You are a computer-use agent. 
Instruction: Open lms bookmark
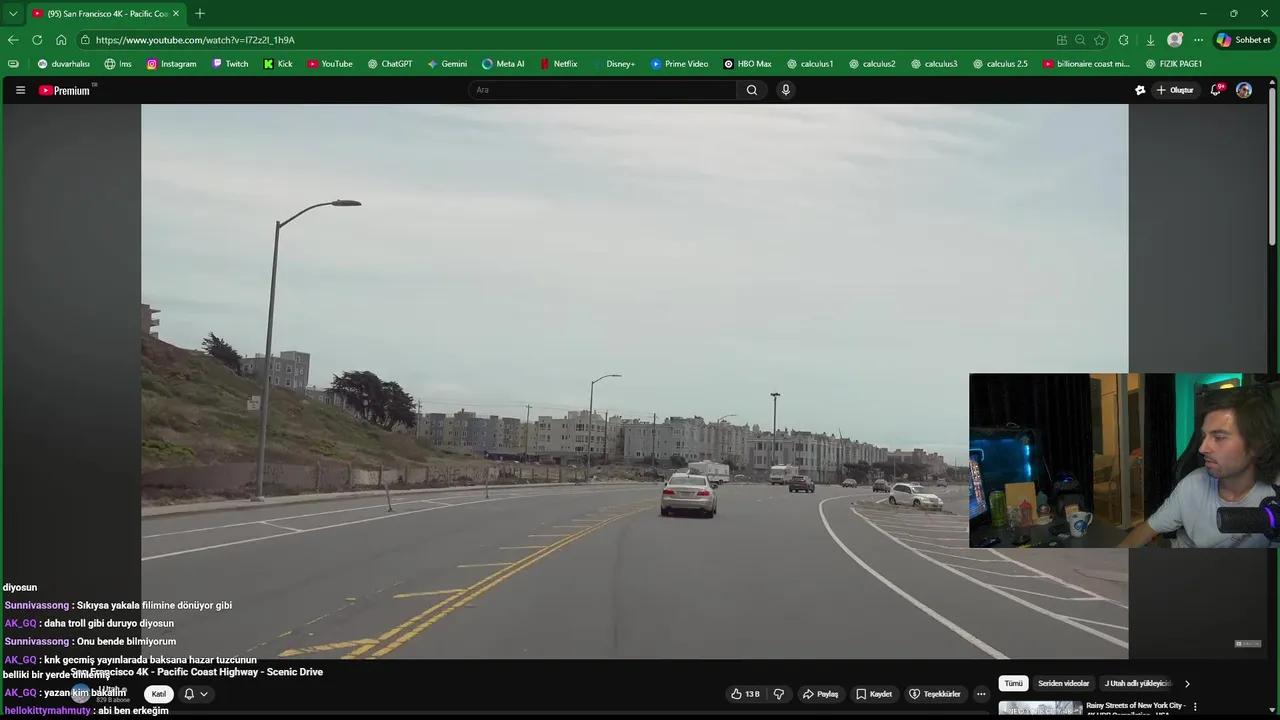[x=118, y=64]
